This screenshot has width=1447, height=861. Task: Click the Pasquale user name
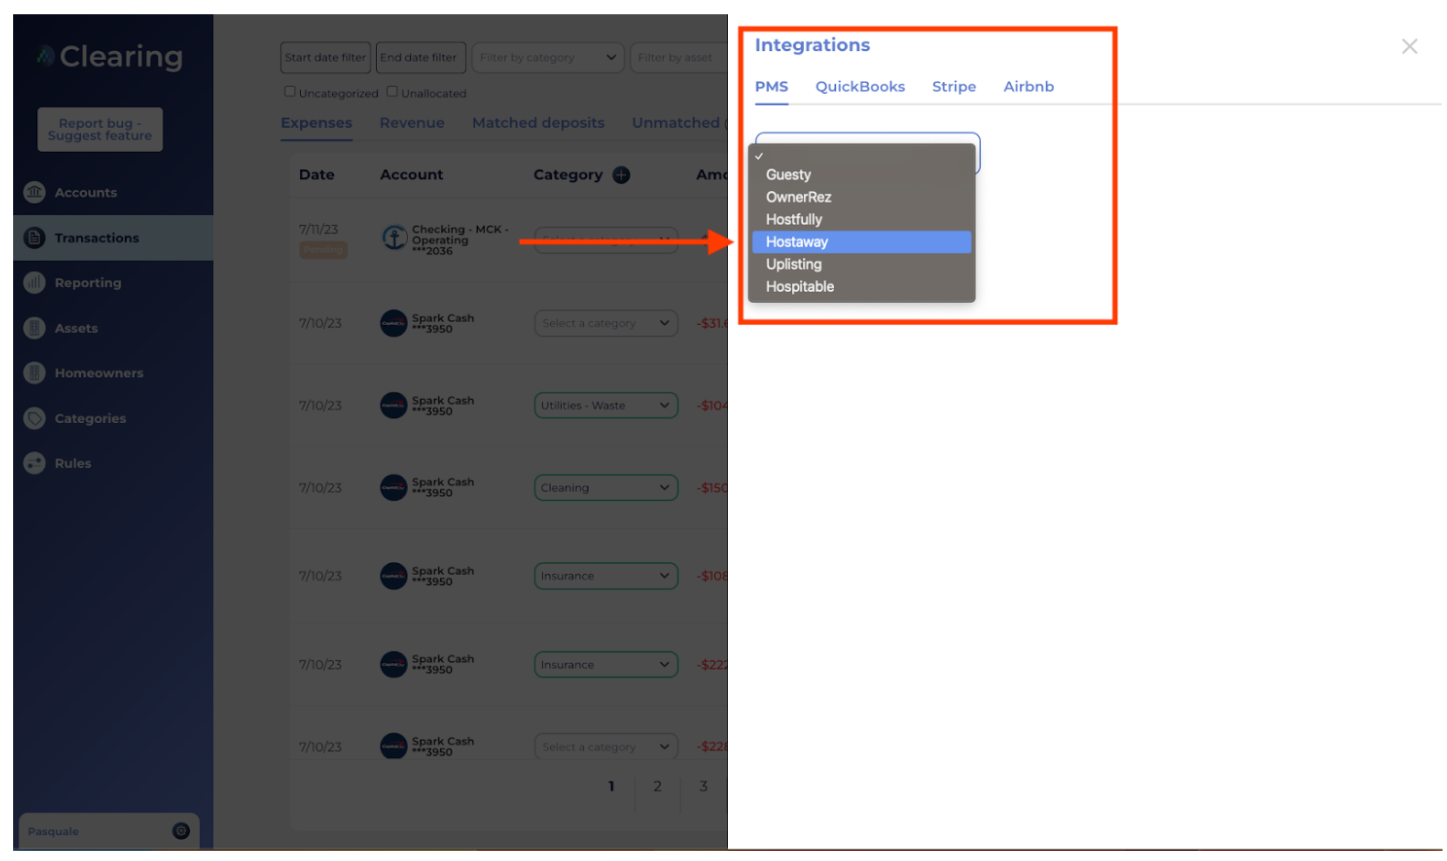pyautogui.click(x=53, y=831)
